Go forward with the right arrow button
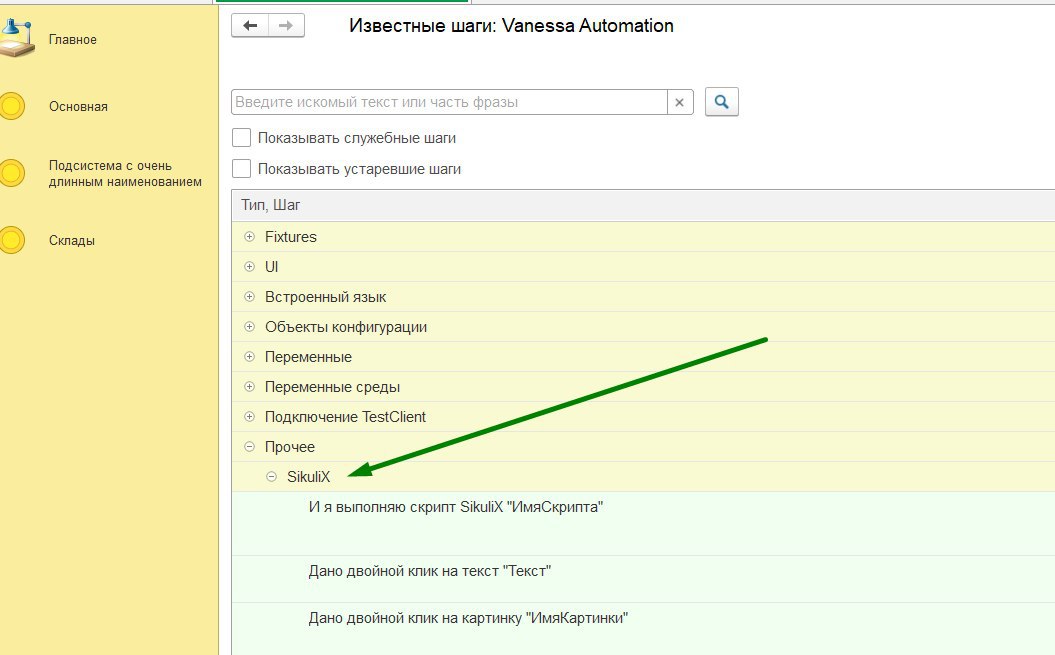The image size is (1055, 655). coord(286,26)
